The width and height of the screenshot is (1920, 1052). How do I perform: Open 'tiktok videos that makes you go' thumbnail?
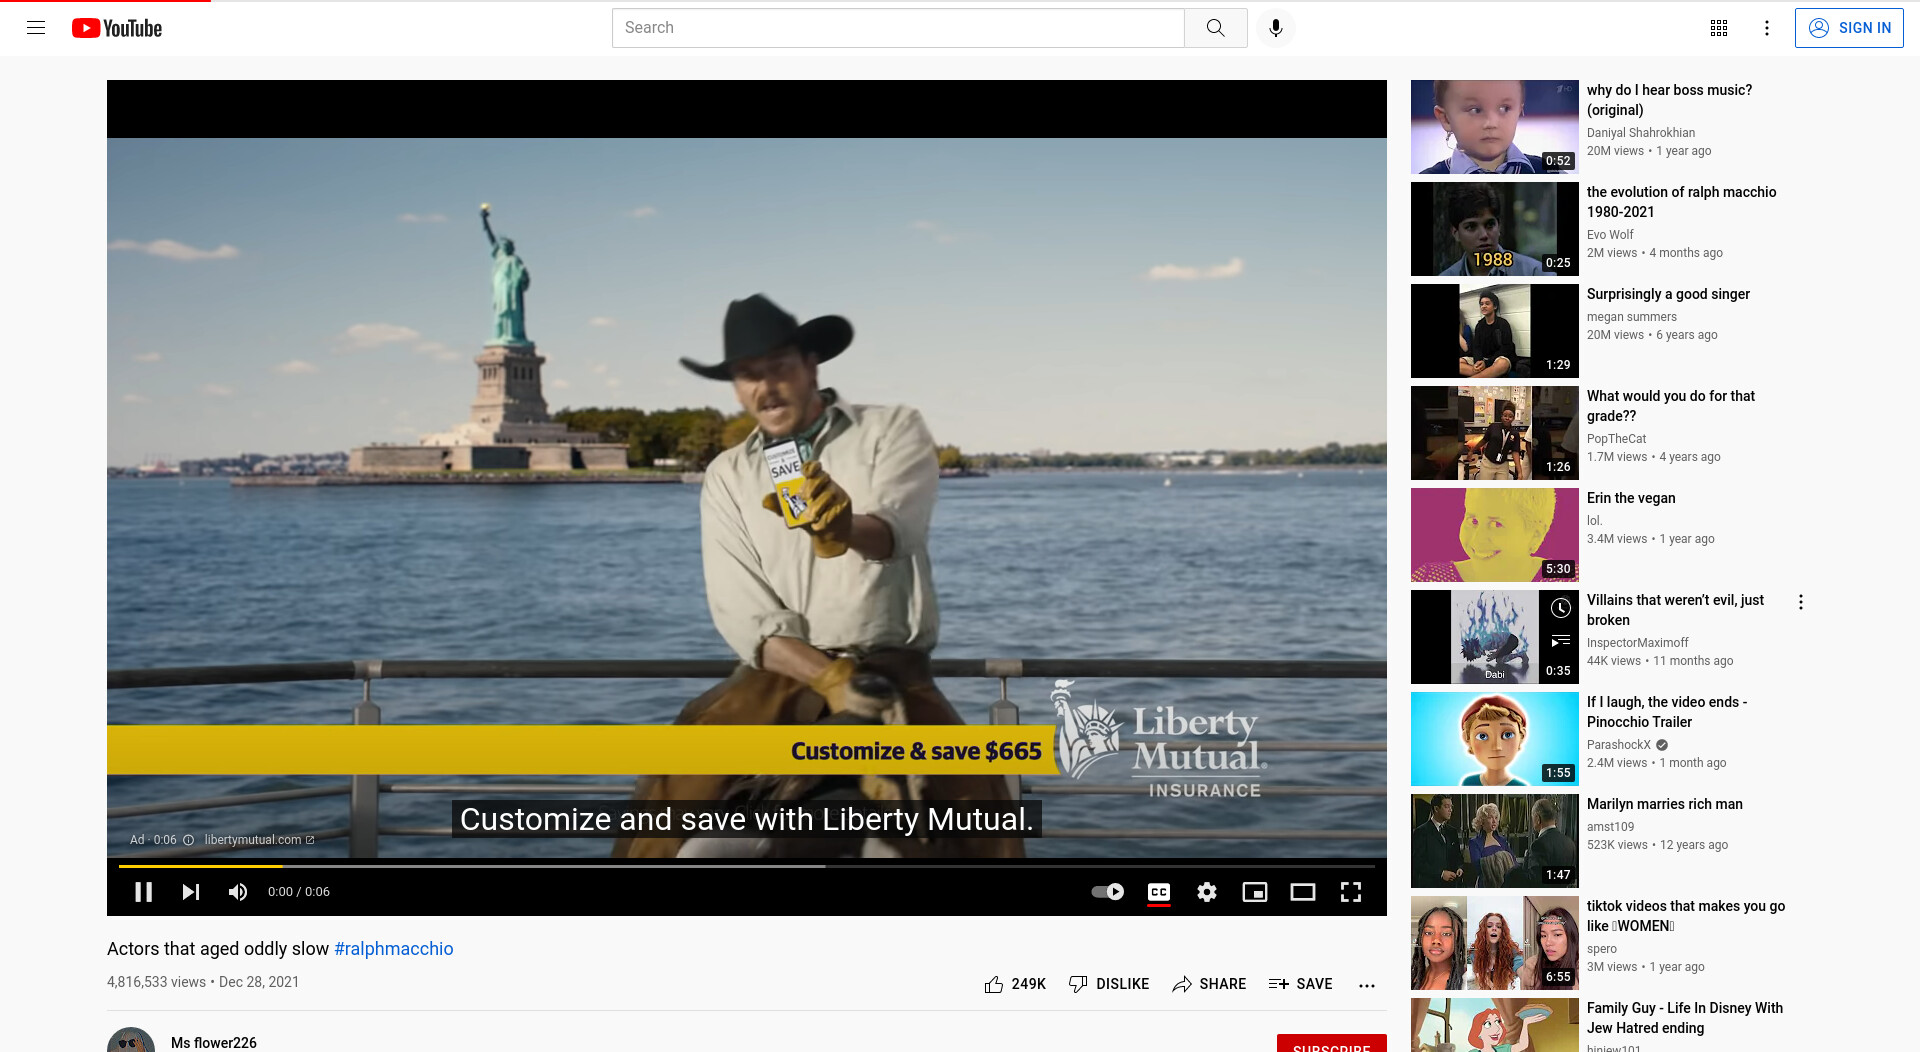click(1494, 943)
